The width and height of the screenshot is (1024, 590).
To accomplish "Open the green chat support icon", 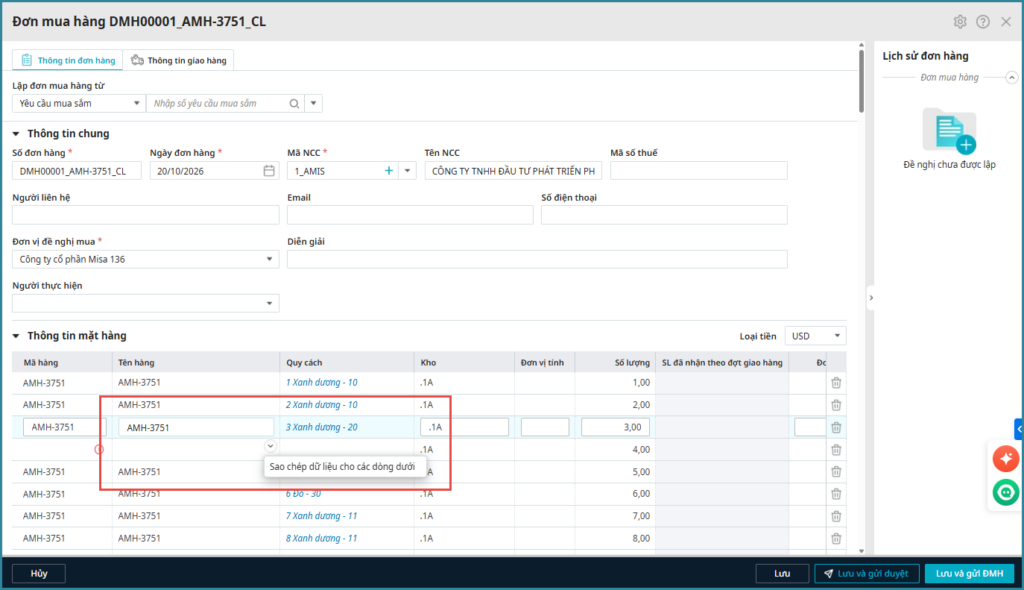I will (x=1005, y=492).
